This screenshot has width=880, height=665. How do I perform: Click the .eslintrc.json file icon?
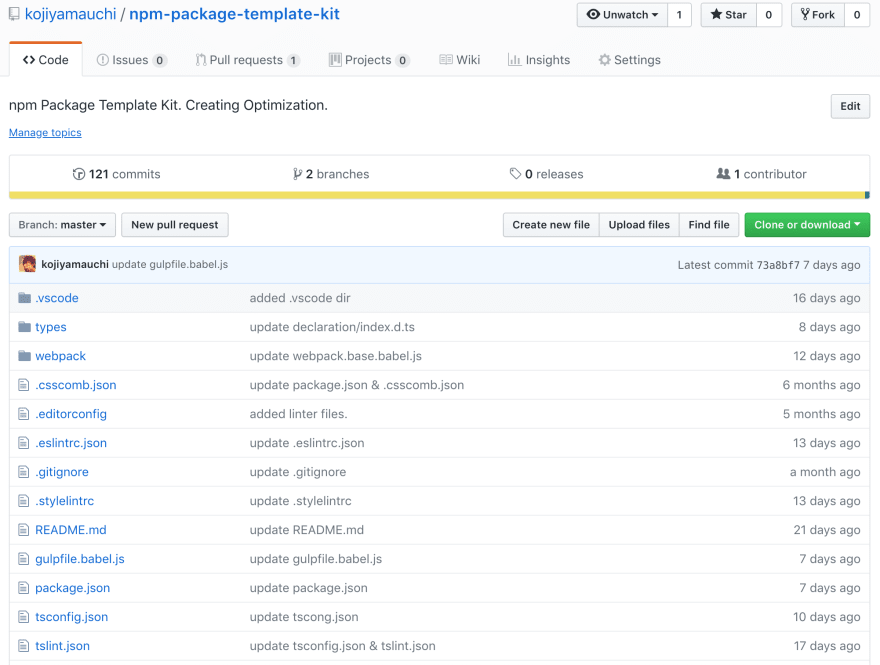click(24, 443)
